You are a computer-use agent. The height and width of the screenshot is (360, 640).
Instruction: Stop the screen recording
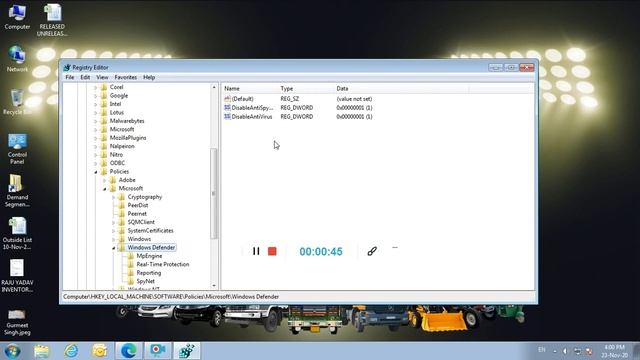click(272, 251)
